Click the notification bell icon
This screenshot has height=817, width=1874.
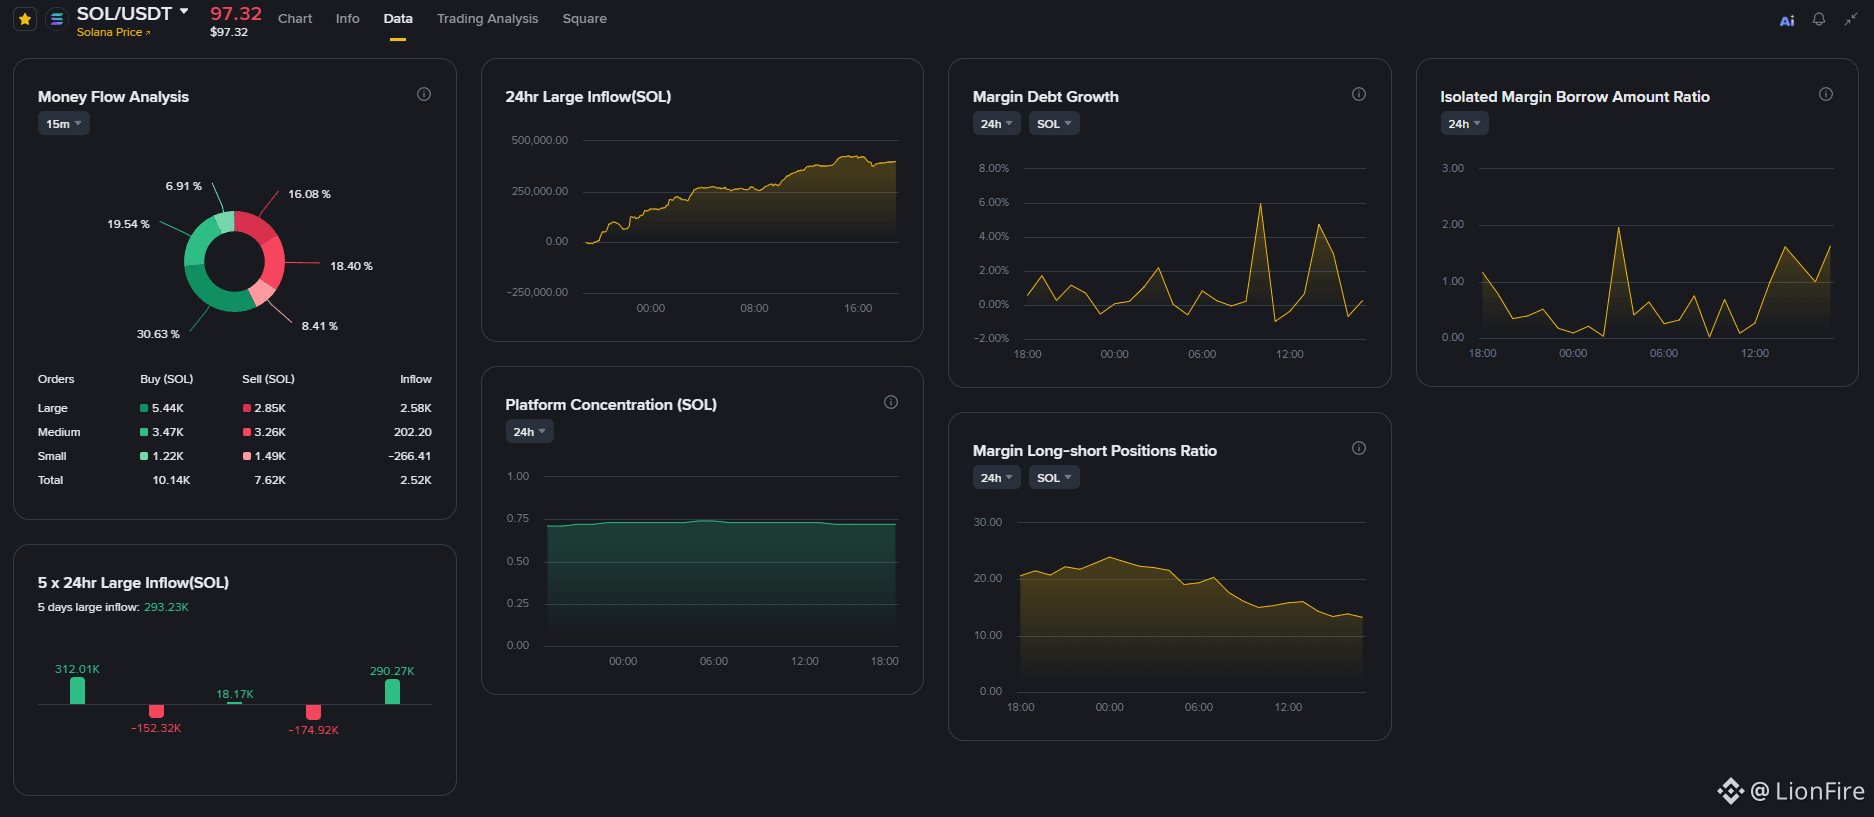coord(1819,19)
